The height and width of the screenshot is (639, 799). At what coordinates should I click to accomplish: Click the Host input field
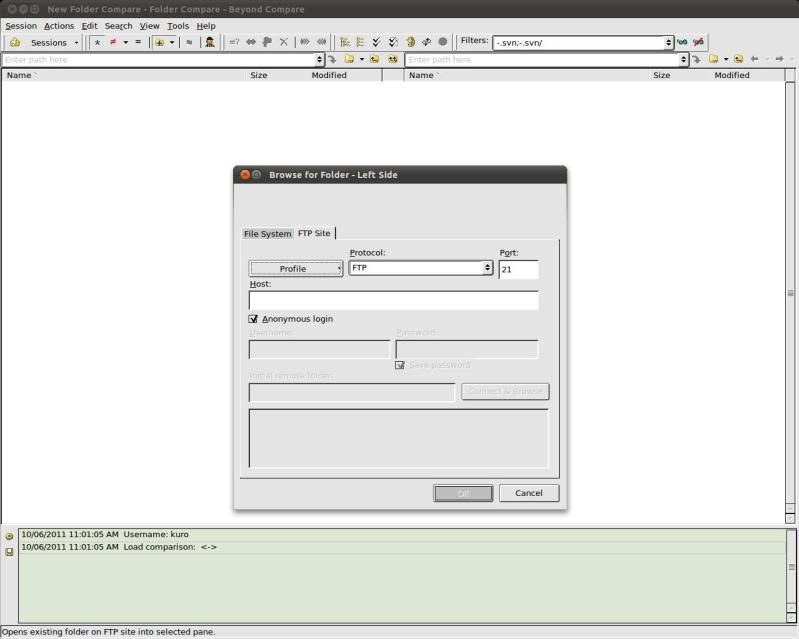pos(393,300)
